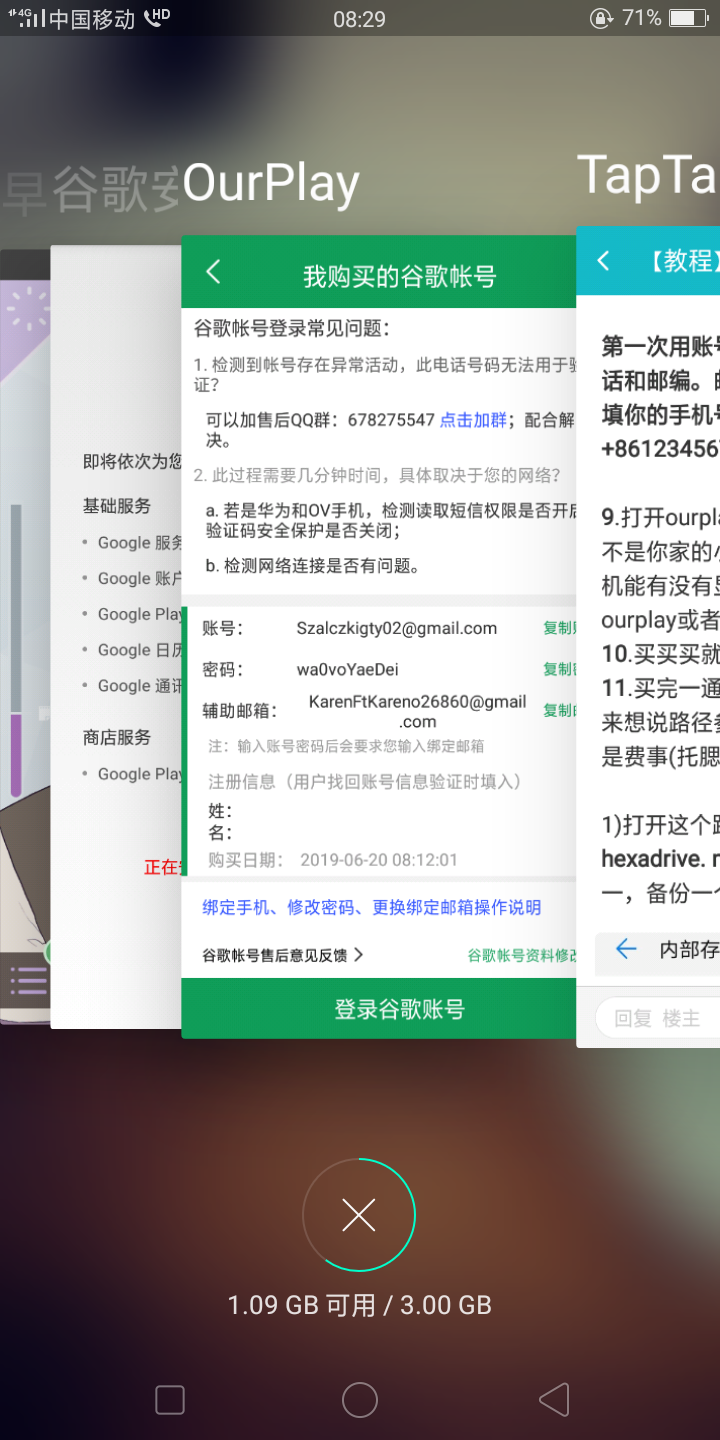Tap 商店服务 heading in installer card
This screenshot has height=1440, width=720.
[117, 737]
